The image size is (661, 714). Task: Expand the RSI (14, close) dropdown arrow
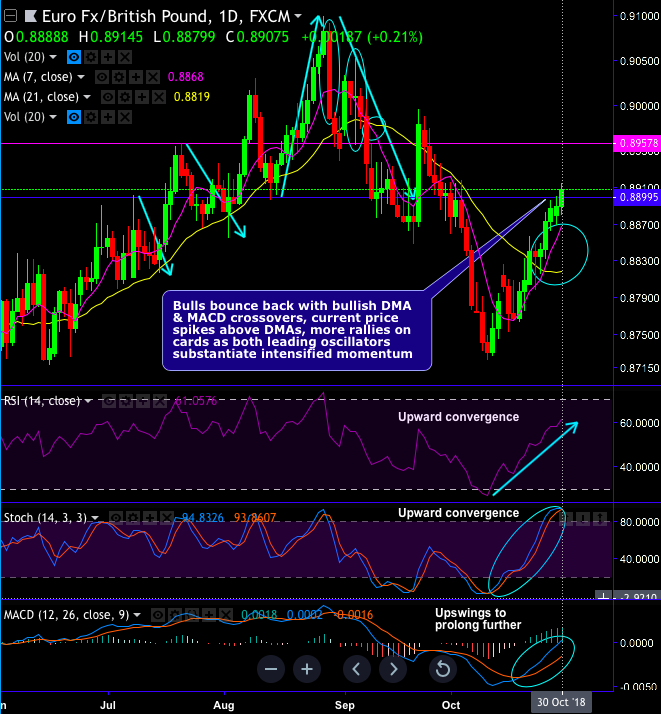(x=88, y=401)
